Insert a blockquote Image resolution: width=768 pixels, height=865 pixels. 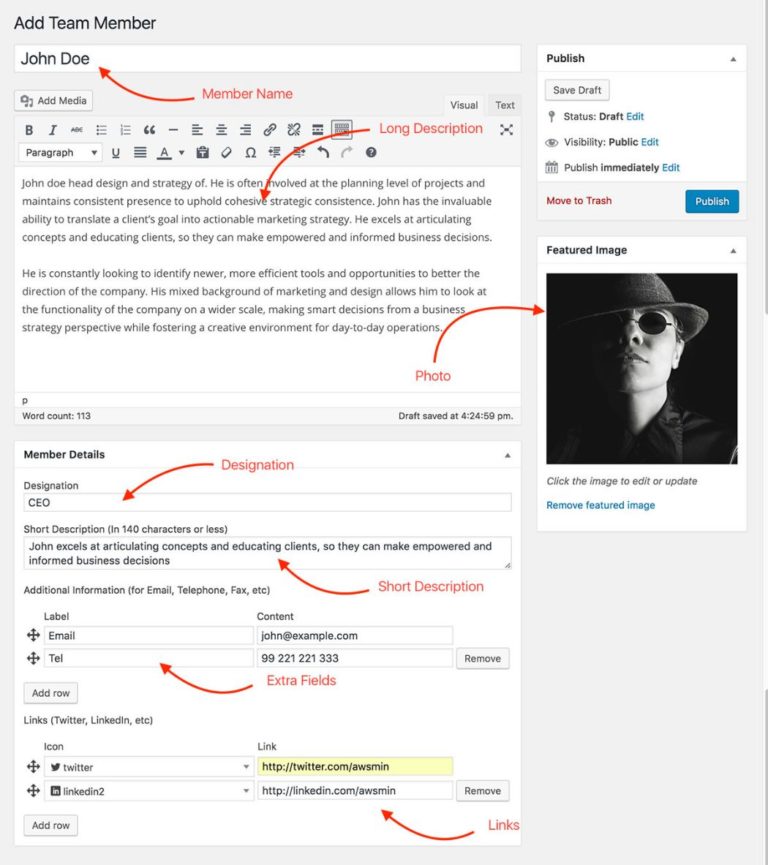click(x=149, y=130)
